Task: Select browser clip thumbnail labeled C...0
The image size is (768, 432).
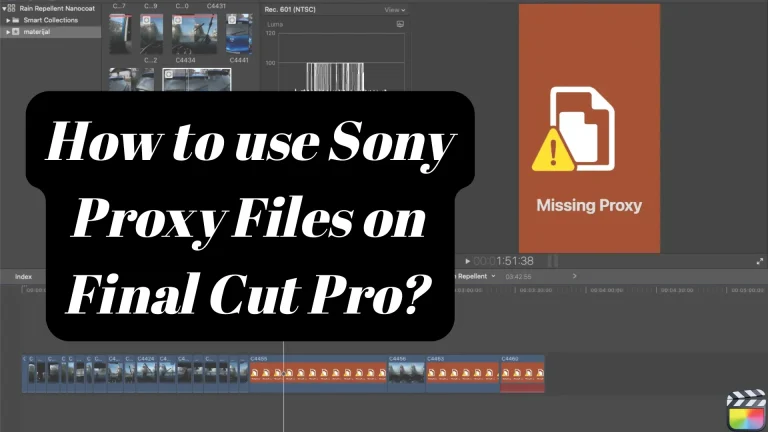Action: click(194, 34)
